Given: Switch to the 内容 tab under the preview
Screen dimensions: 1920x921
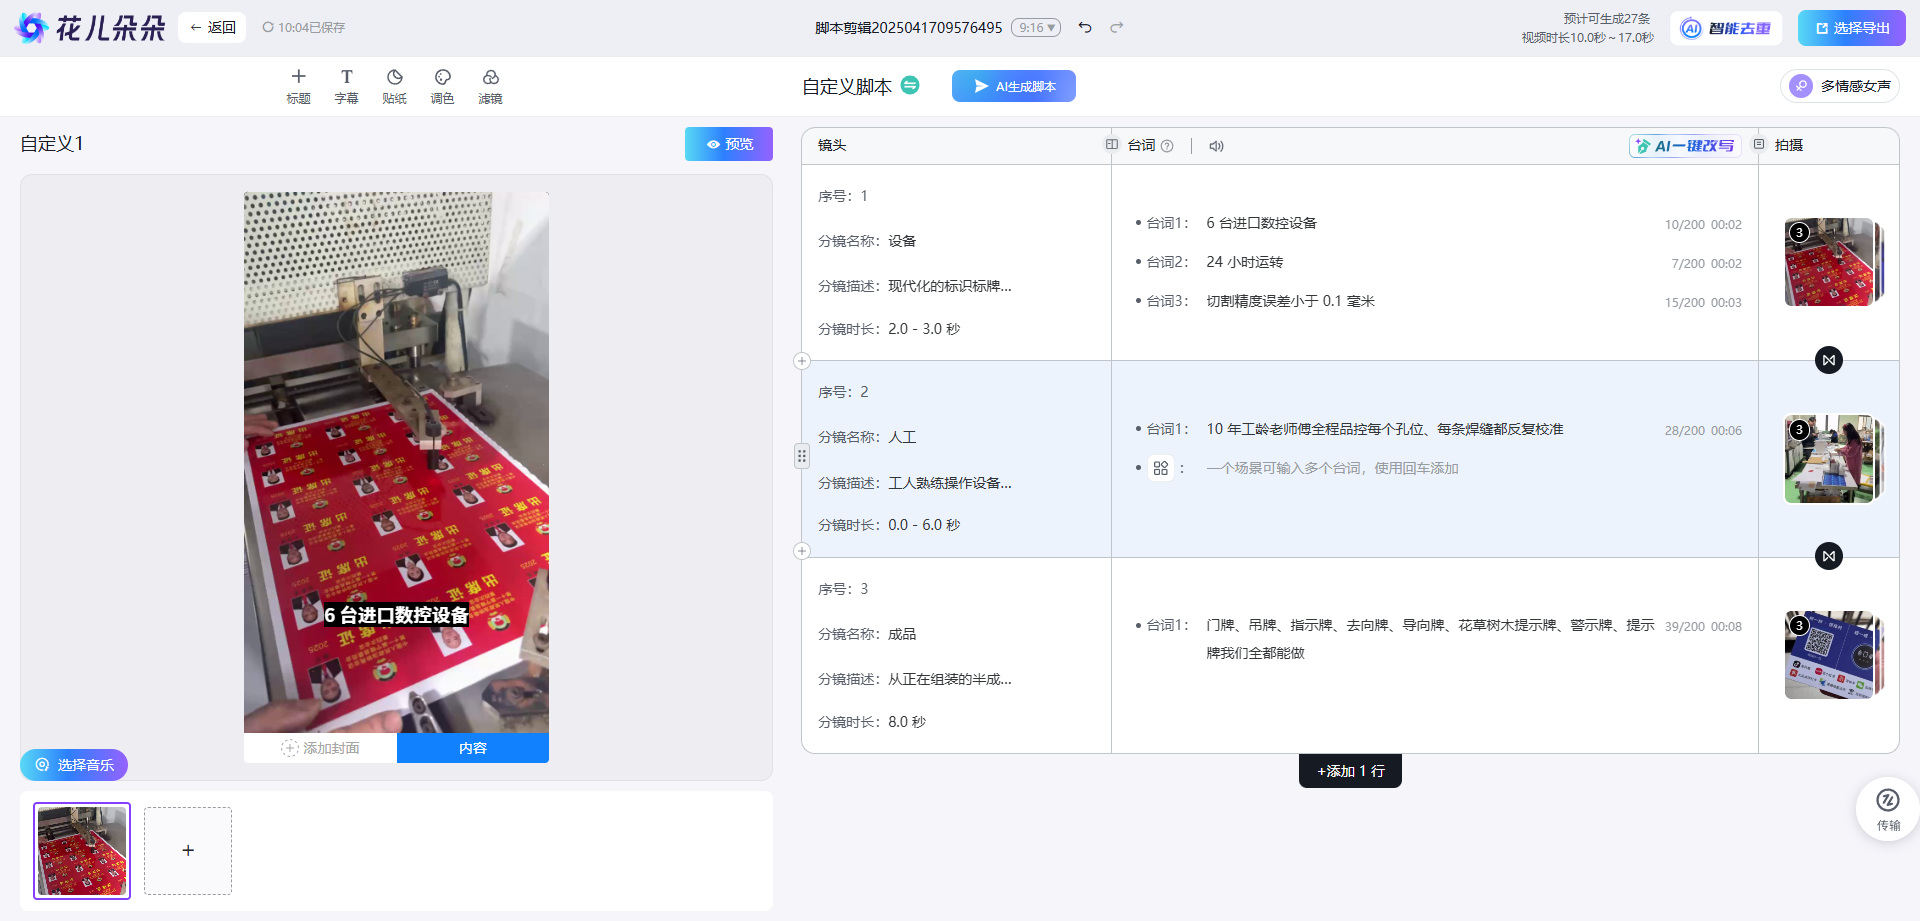Looking at the screenshot, I should point(472,747).
